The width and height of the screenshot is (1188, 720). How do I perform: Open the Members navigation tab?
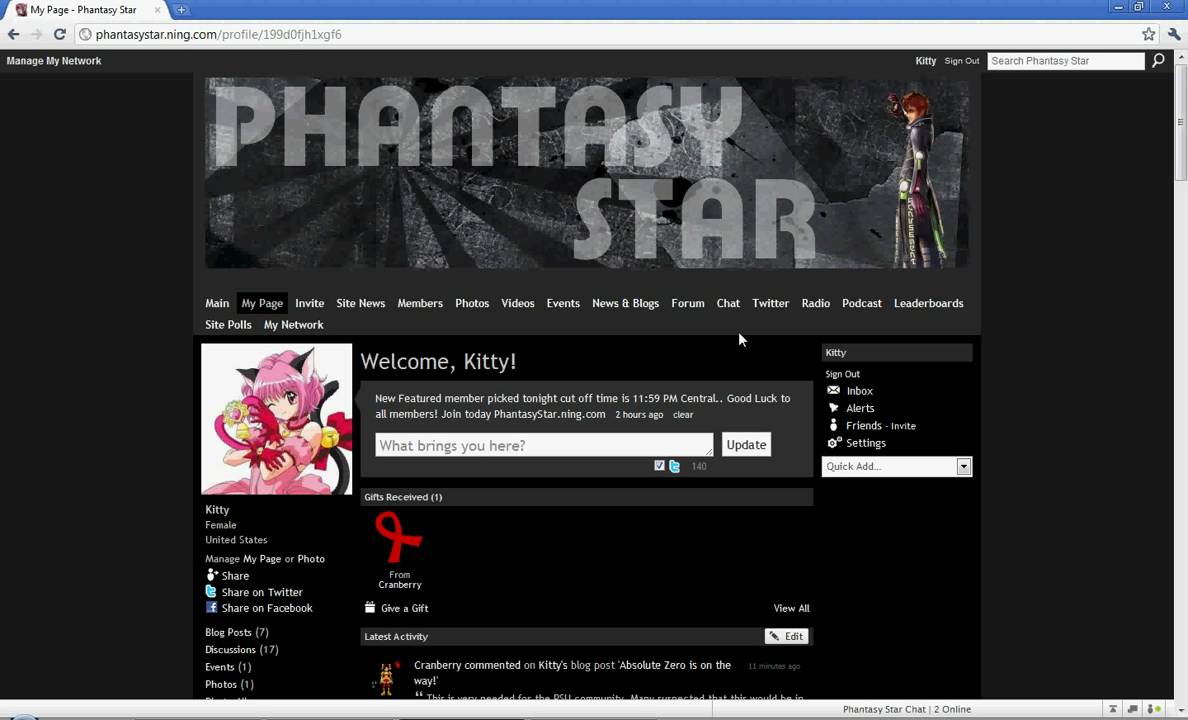pyautogui.click(x=420, y=303)
